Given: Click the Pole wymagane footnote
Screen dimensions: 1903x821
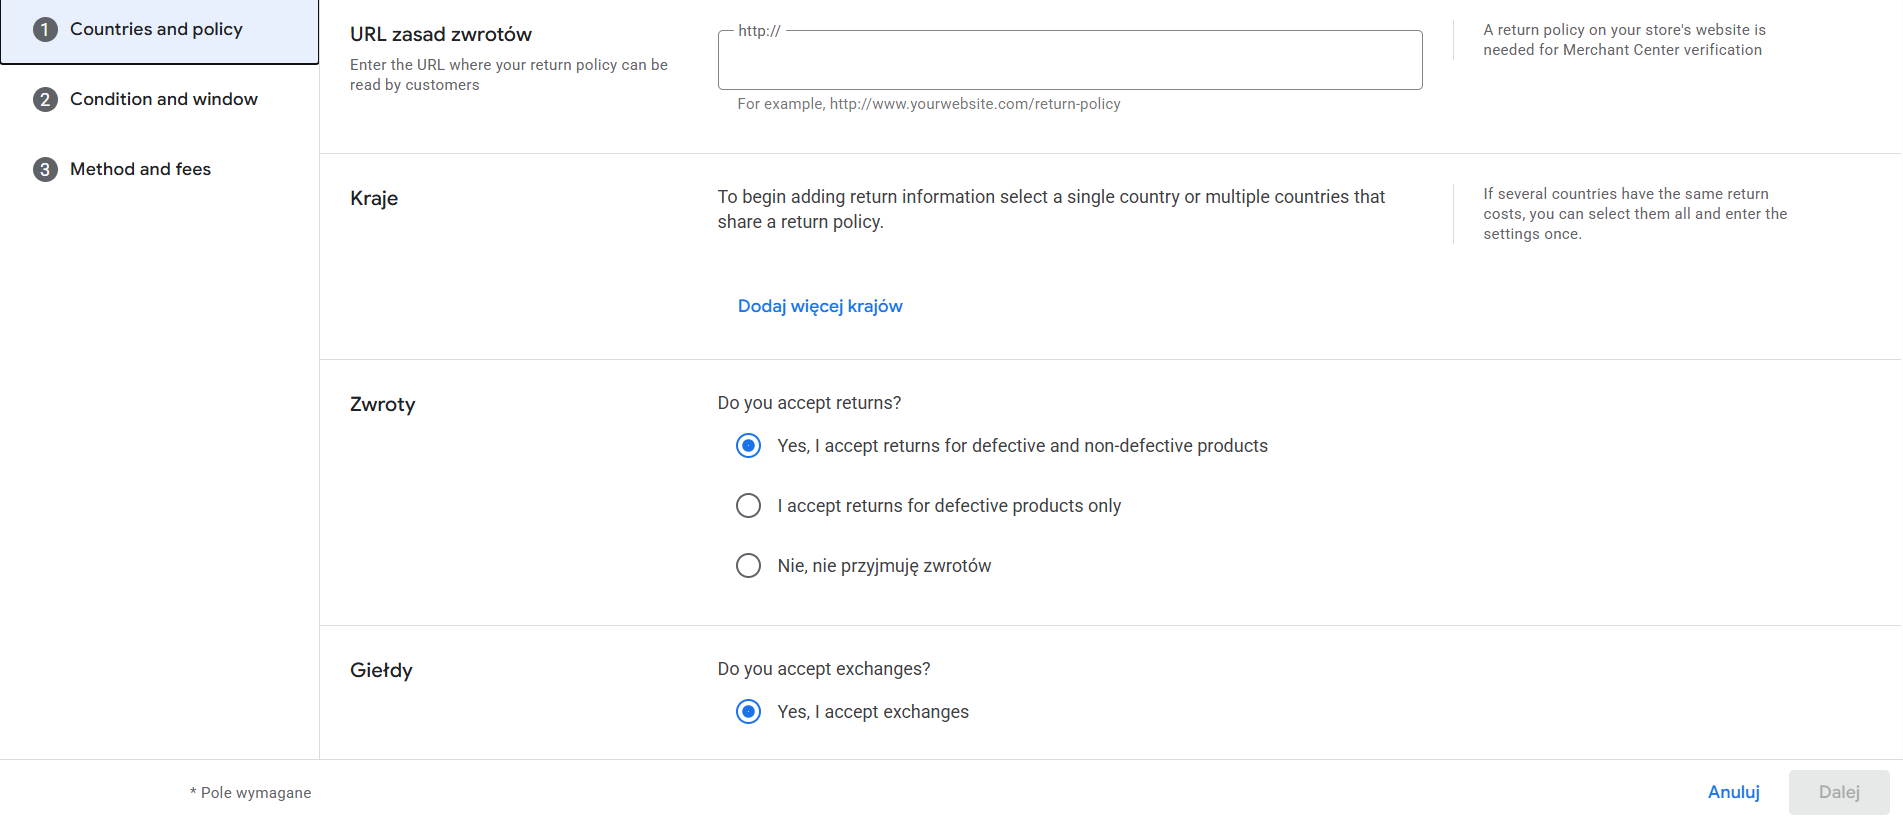Looking at the screenshot, I should (251, 793).
